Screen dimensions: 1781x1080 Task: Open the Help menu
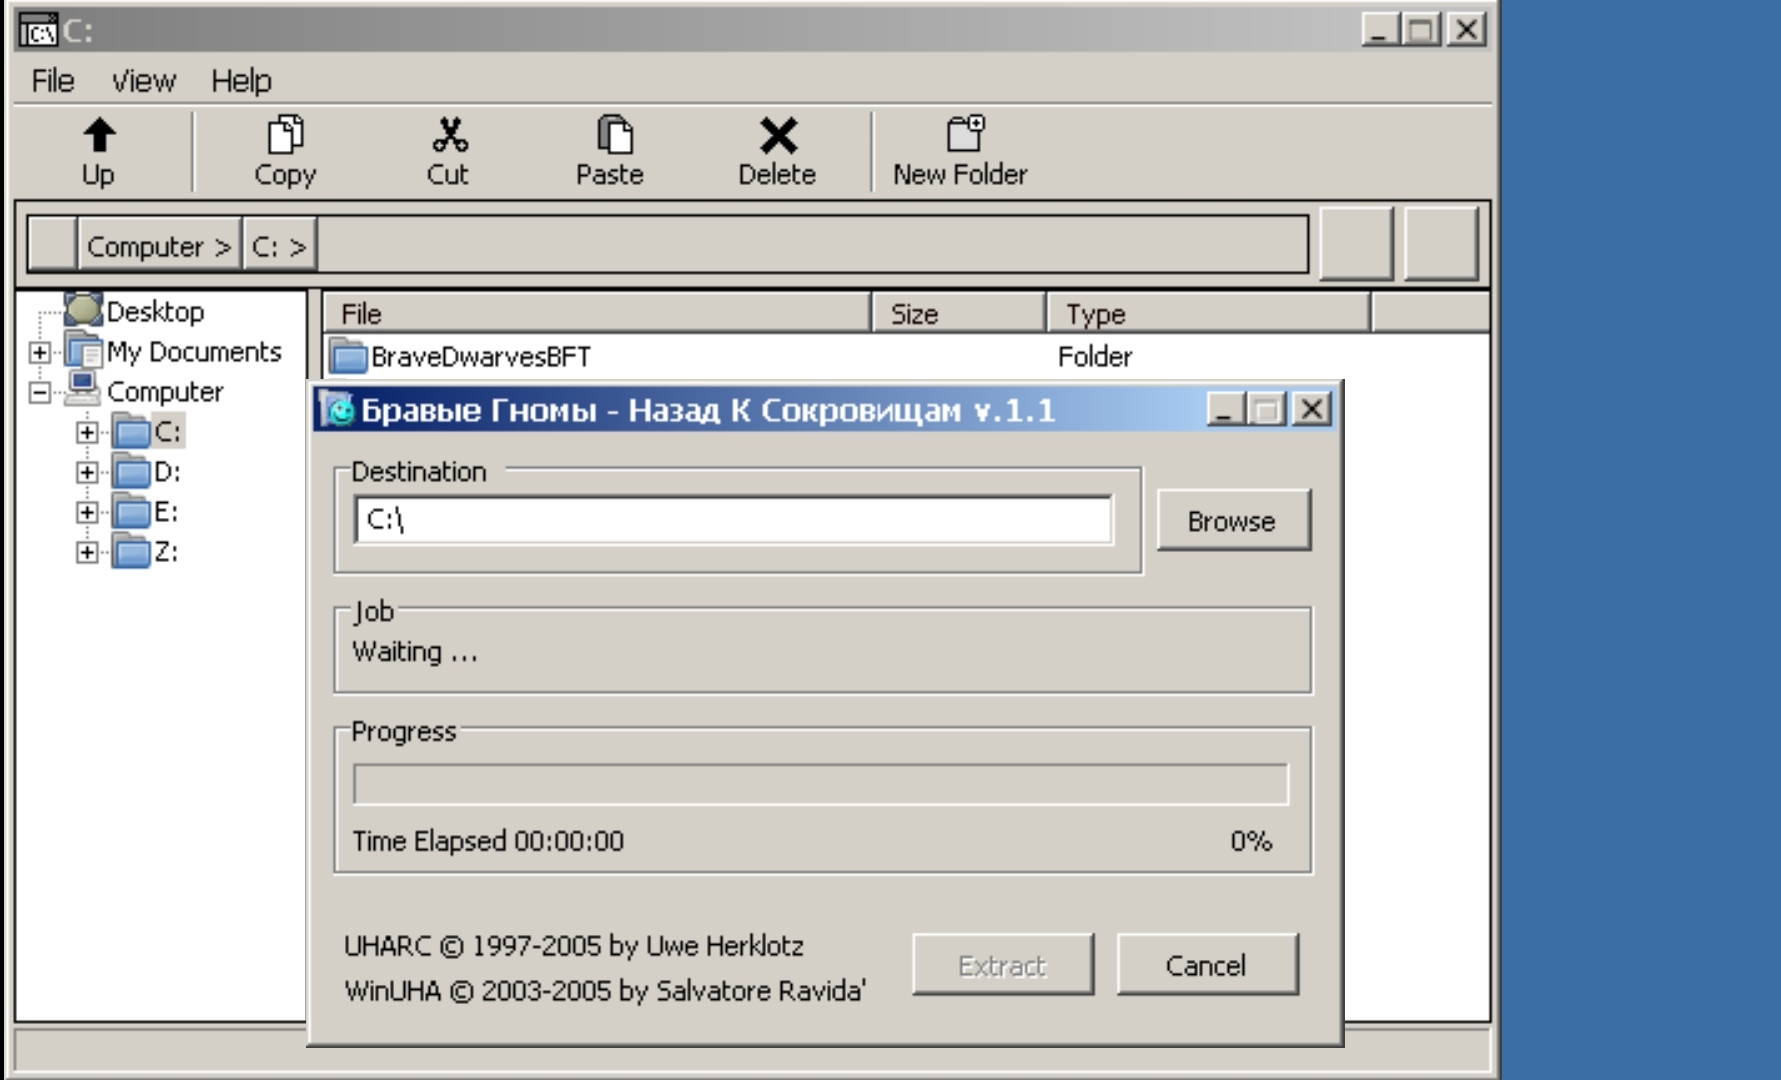pyautogui.click(x=241, y=81)
